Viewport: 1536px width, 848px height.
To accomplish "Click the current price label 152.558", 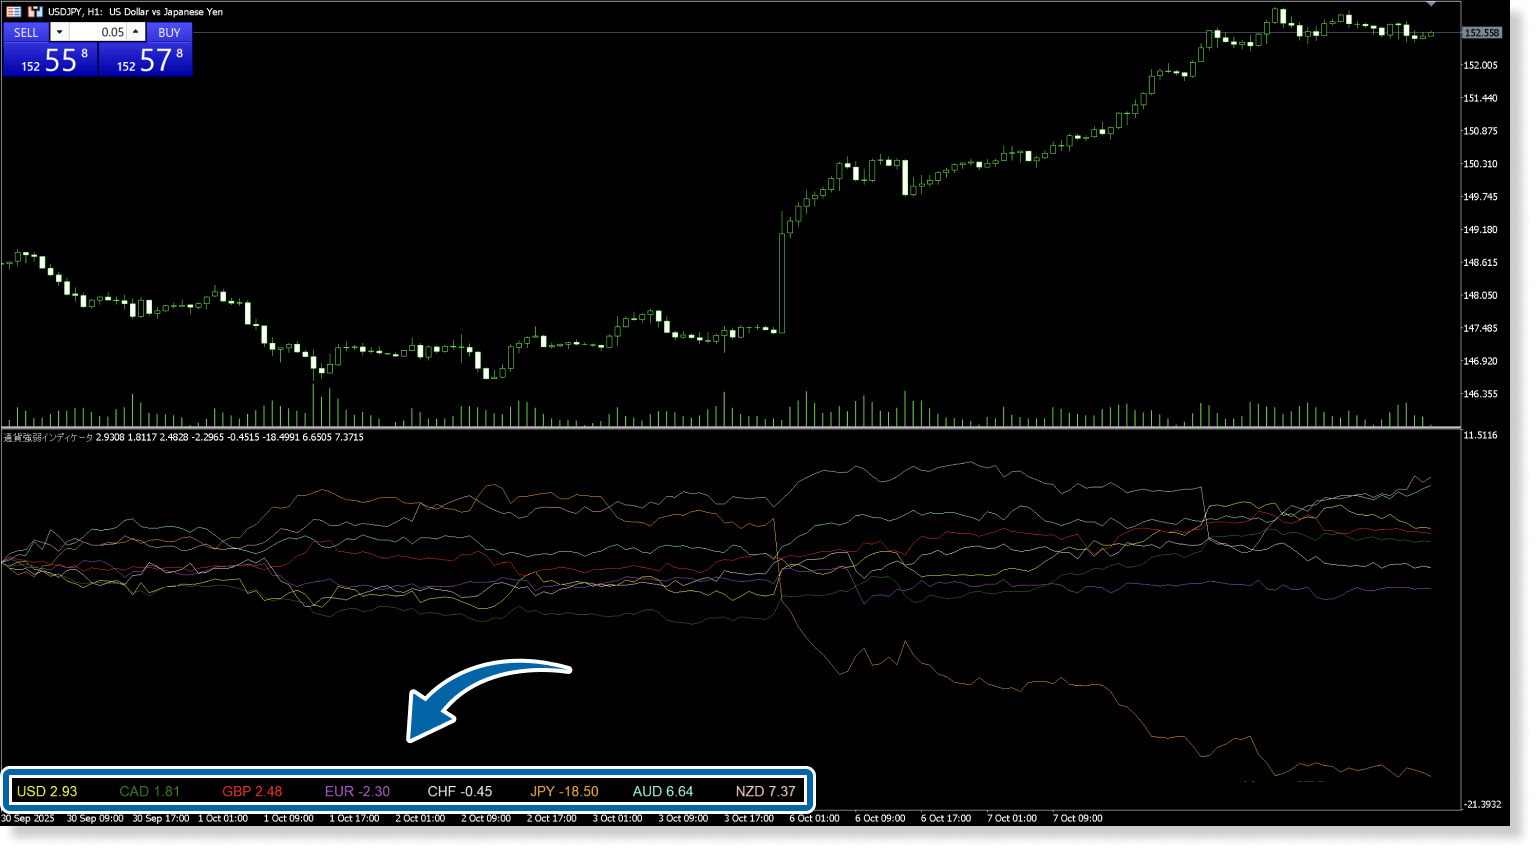I will [x=1481, y=33].
